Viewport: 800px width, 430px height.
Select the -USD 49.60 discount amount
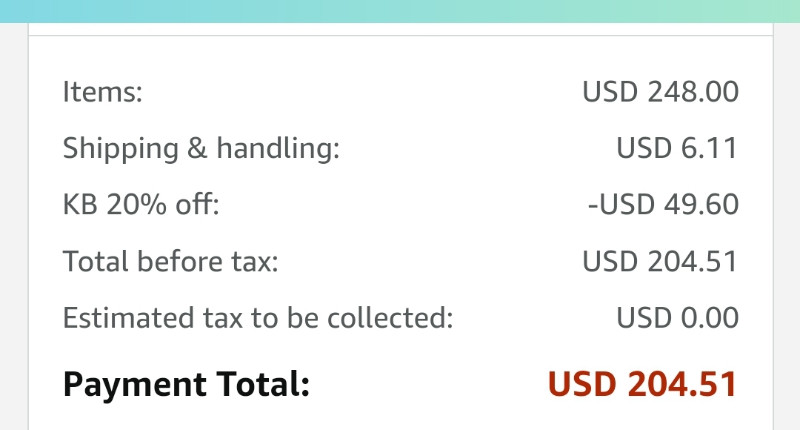pos(663,205)
